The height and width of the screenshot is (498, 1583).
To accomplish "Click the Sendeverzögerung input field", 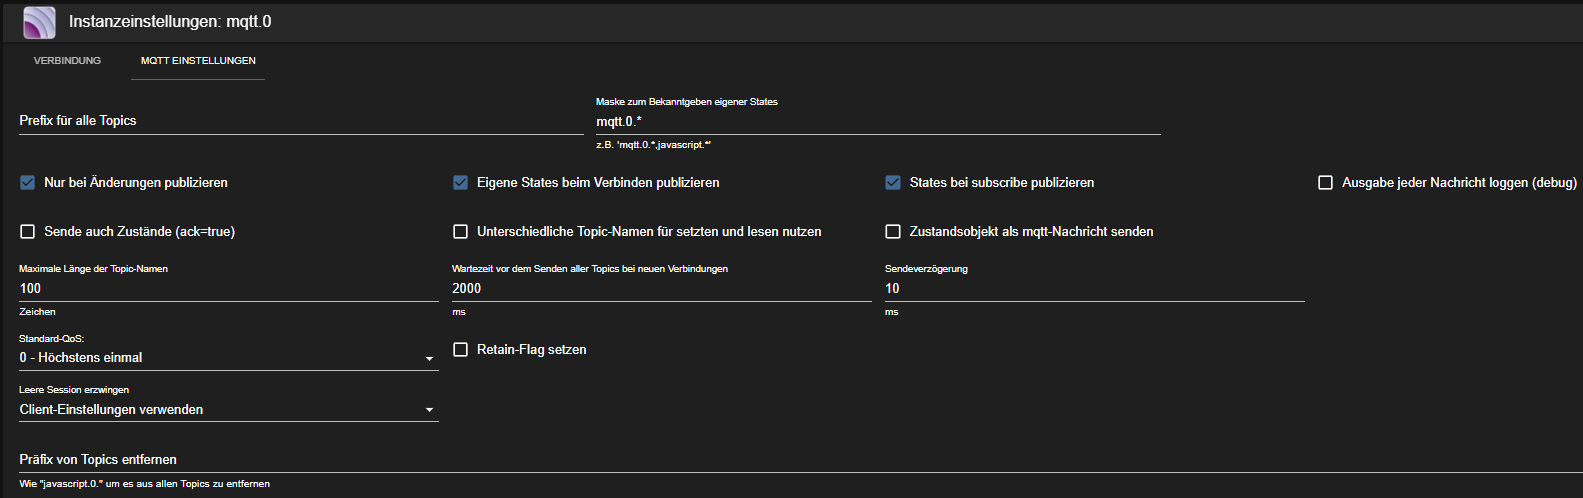I will tap(1094, 289).
